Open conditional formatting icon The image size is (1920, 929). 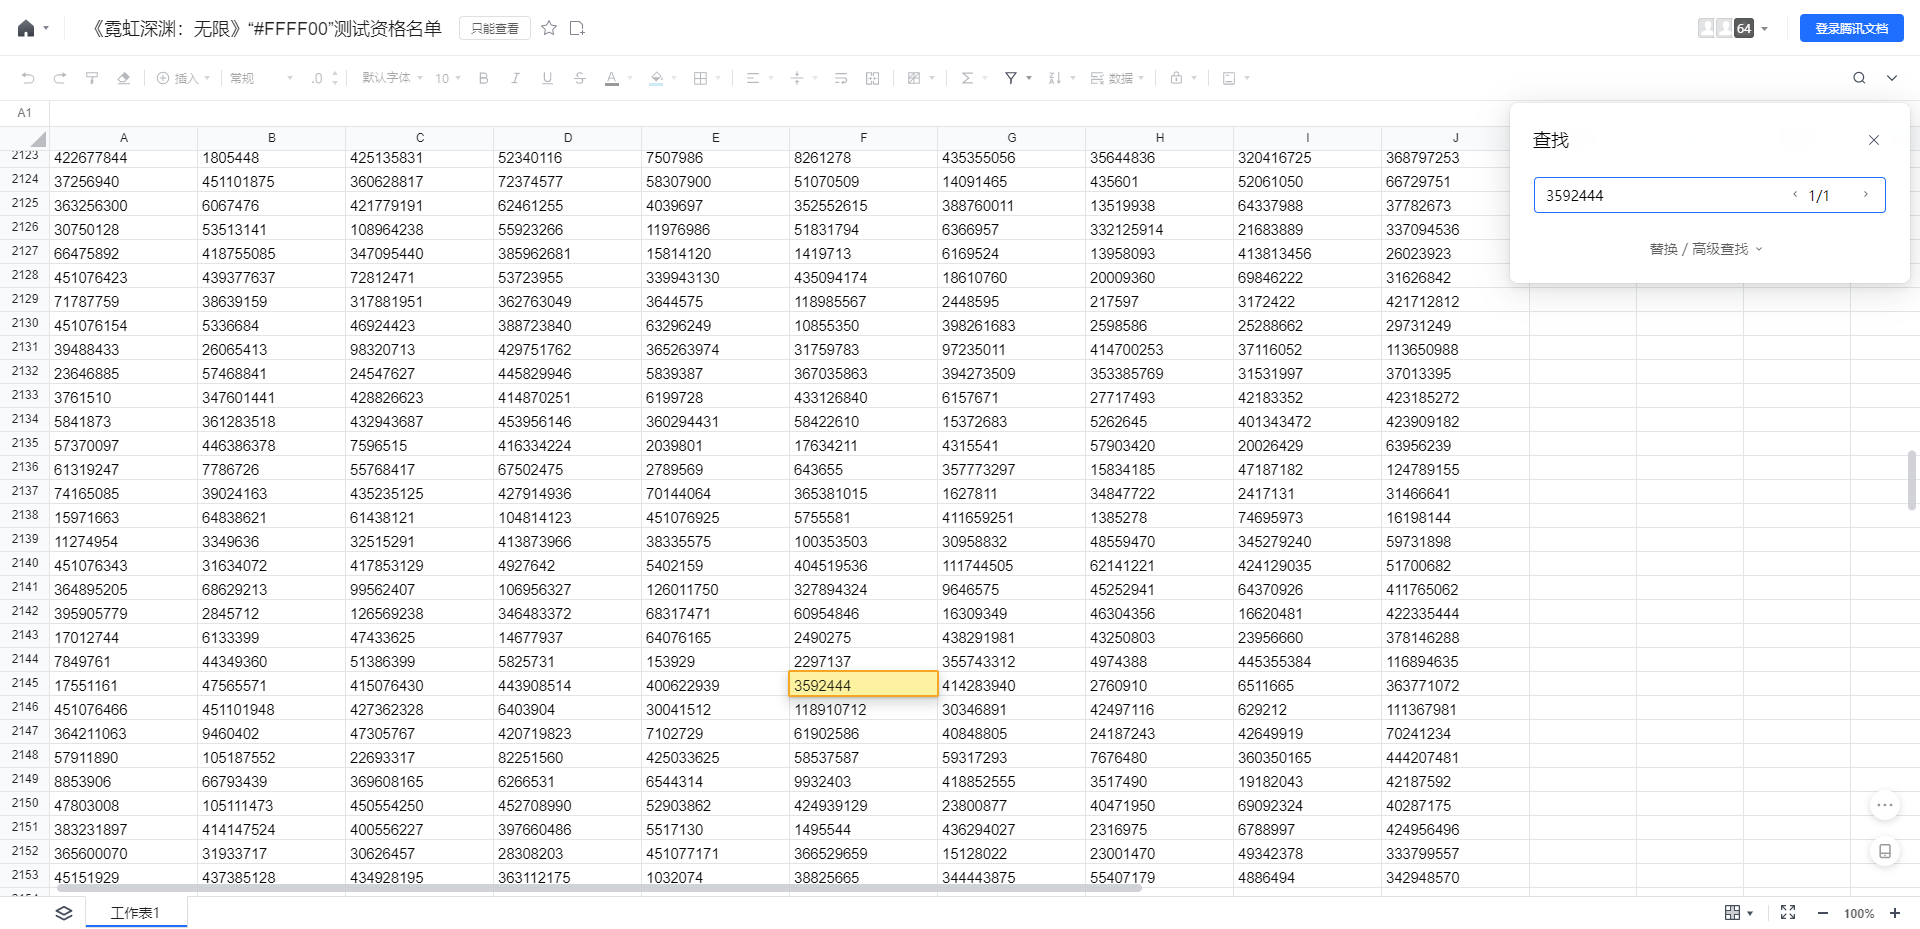[x=914, y=78]
